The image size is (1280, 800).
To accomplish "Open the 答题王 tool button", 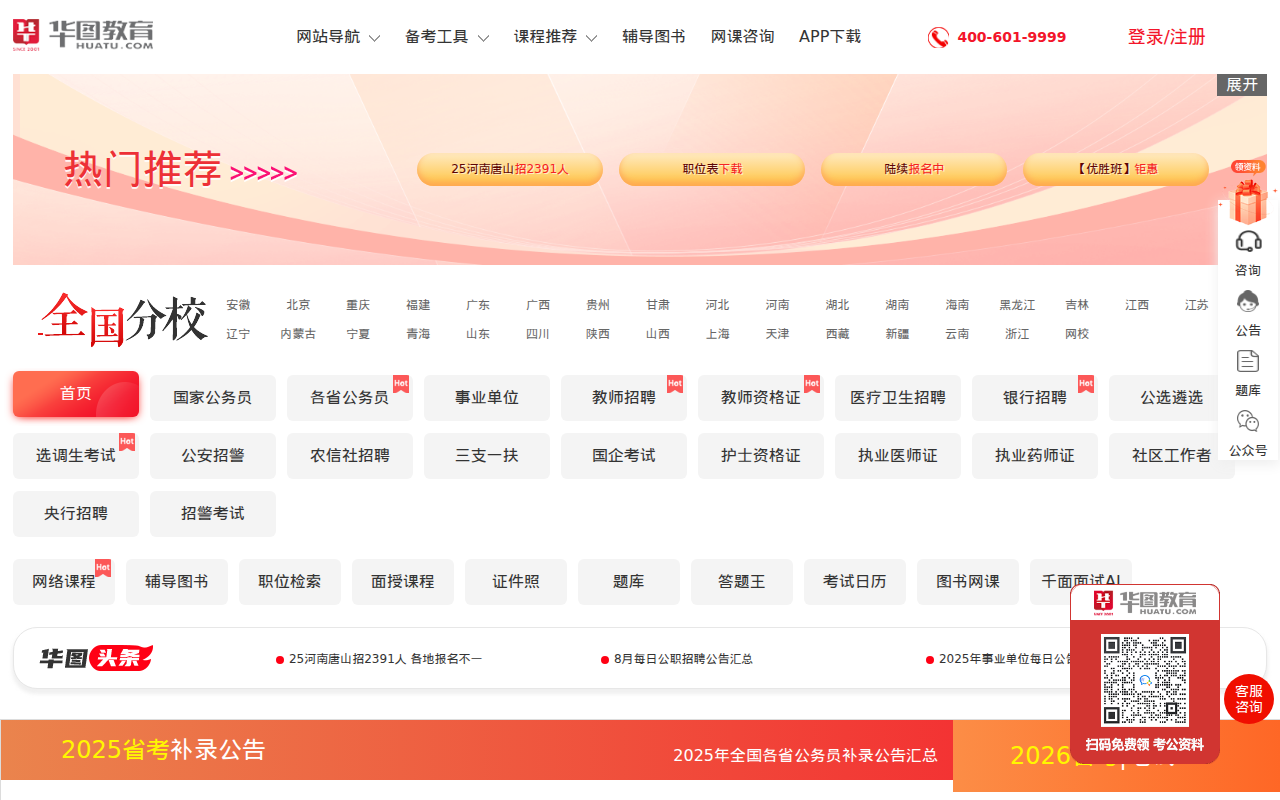I will 742,582.
